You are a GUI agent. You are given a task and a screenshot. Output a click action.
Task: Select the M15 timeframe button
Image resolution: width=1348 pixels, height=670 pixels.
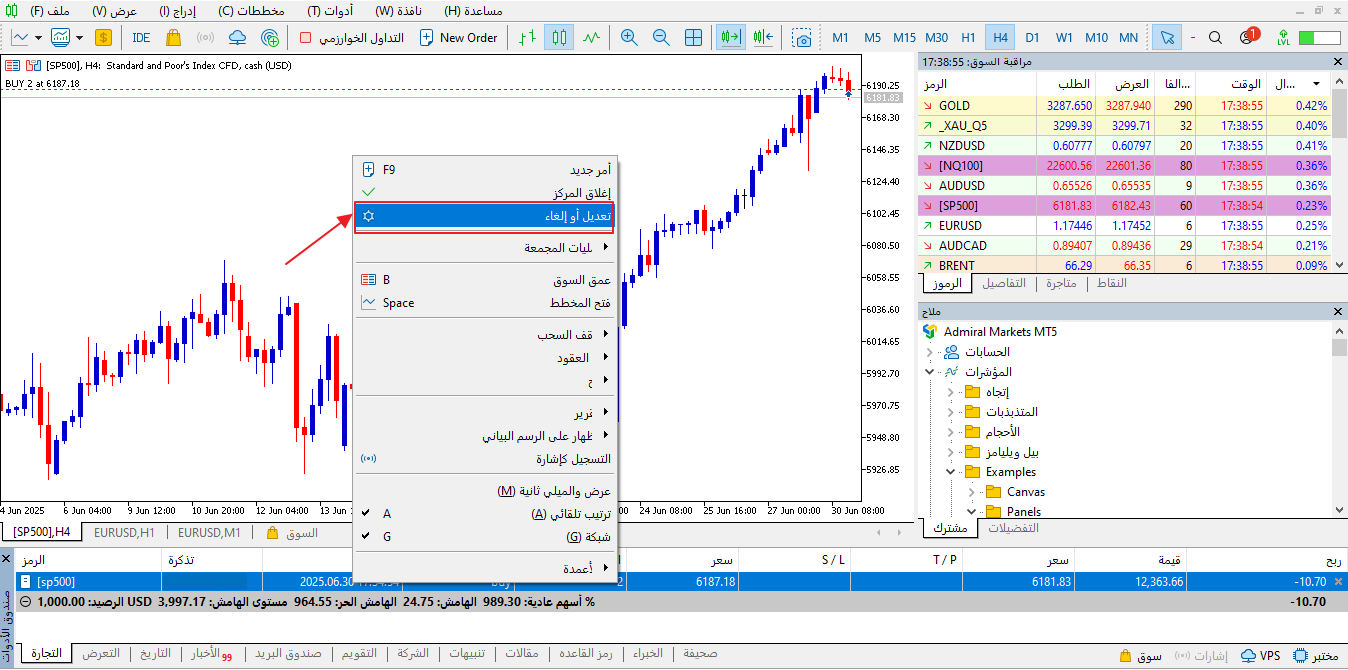904,37
